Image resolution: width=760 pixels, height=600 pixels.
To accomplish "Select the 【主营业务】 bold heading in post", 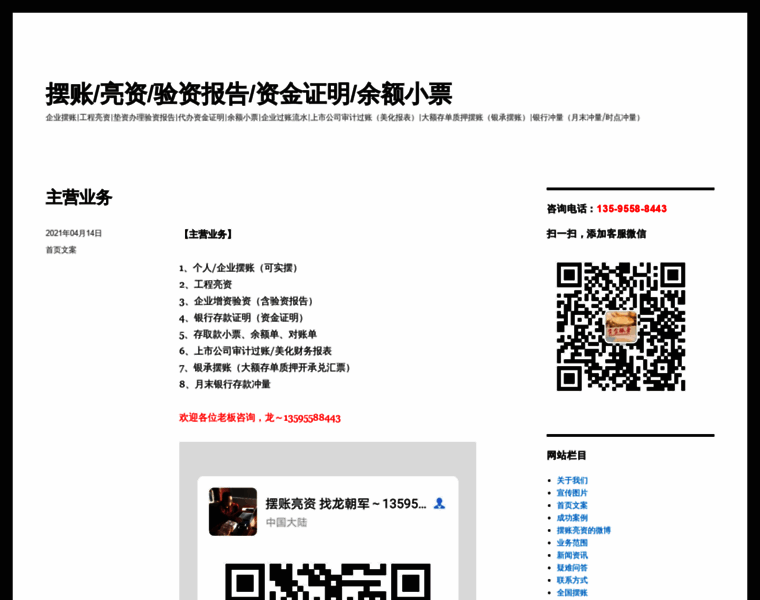I will 207,234.
